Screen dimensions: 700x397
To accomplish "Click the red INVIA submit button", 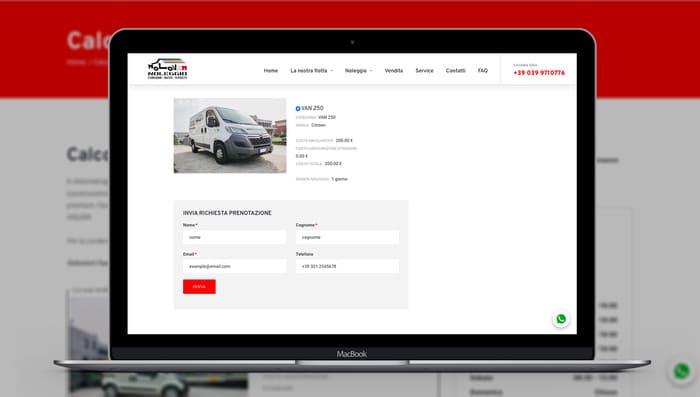I will click(199, 287).
